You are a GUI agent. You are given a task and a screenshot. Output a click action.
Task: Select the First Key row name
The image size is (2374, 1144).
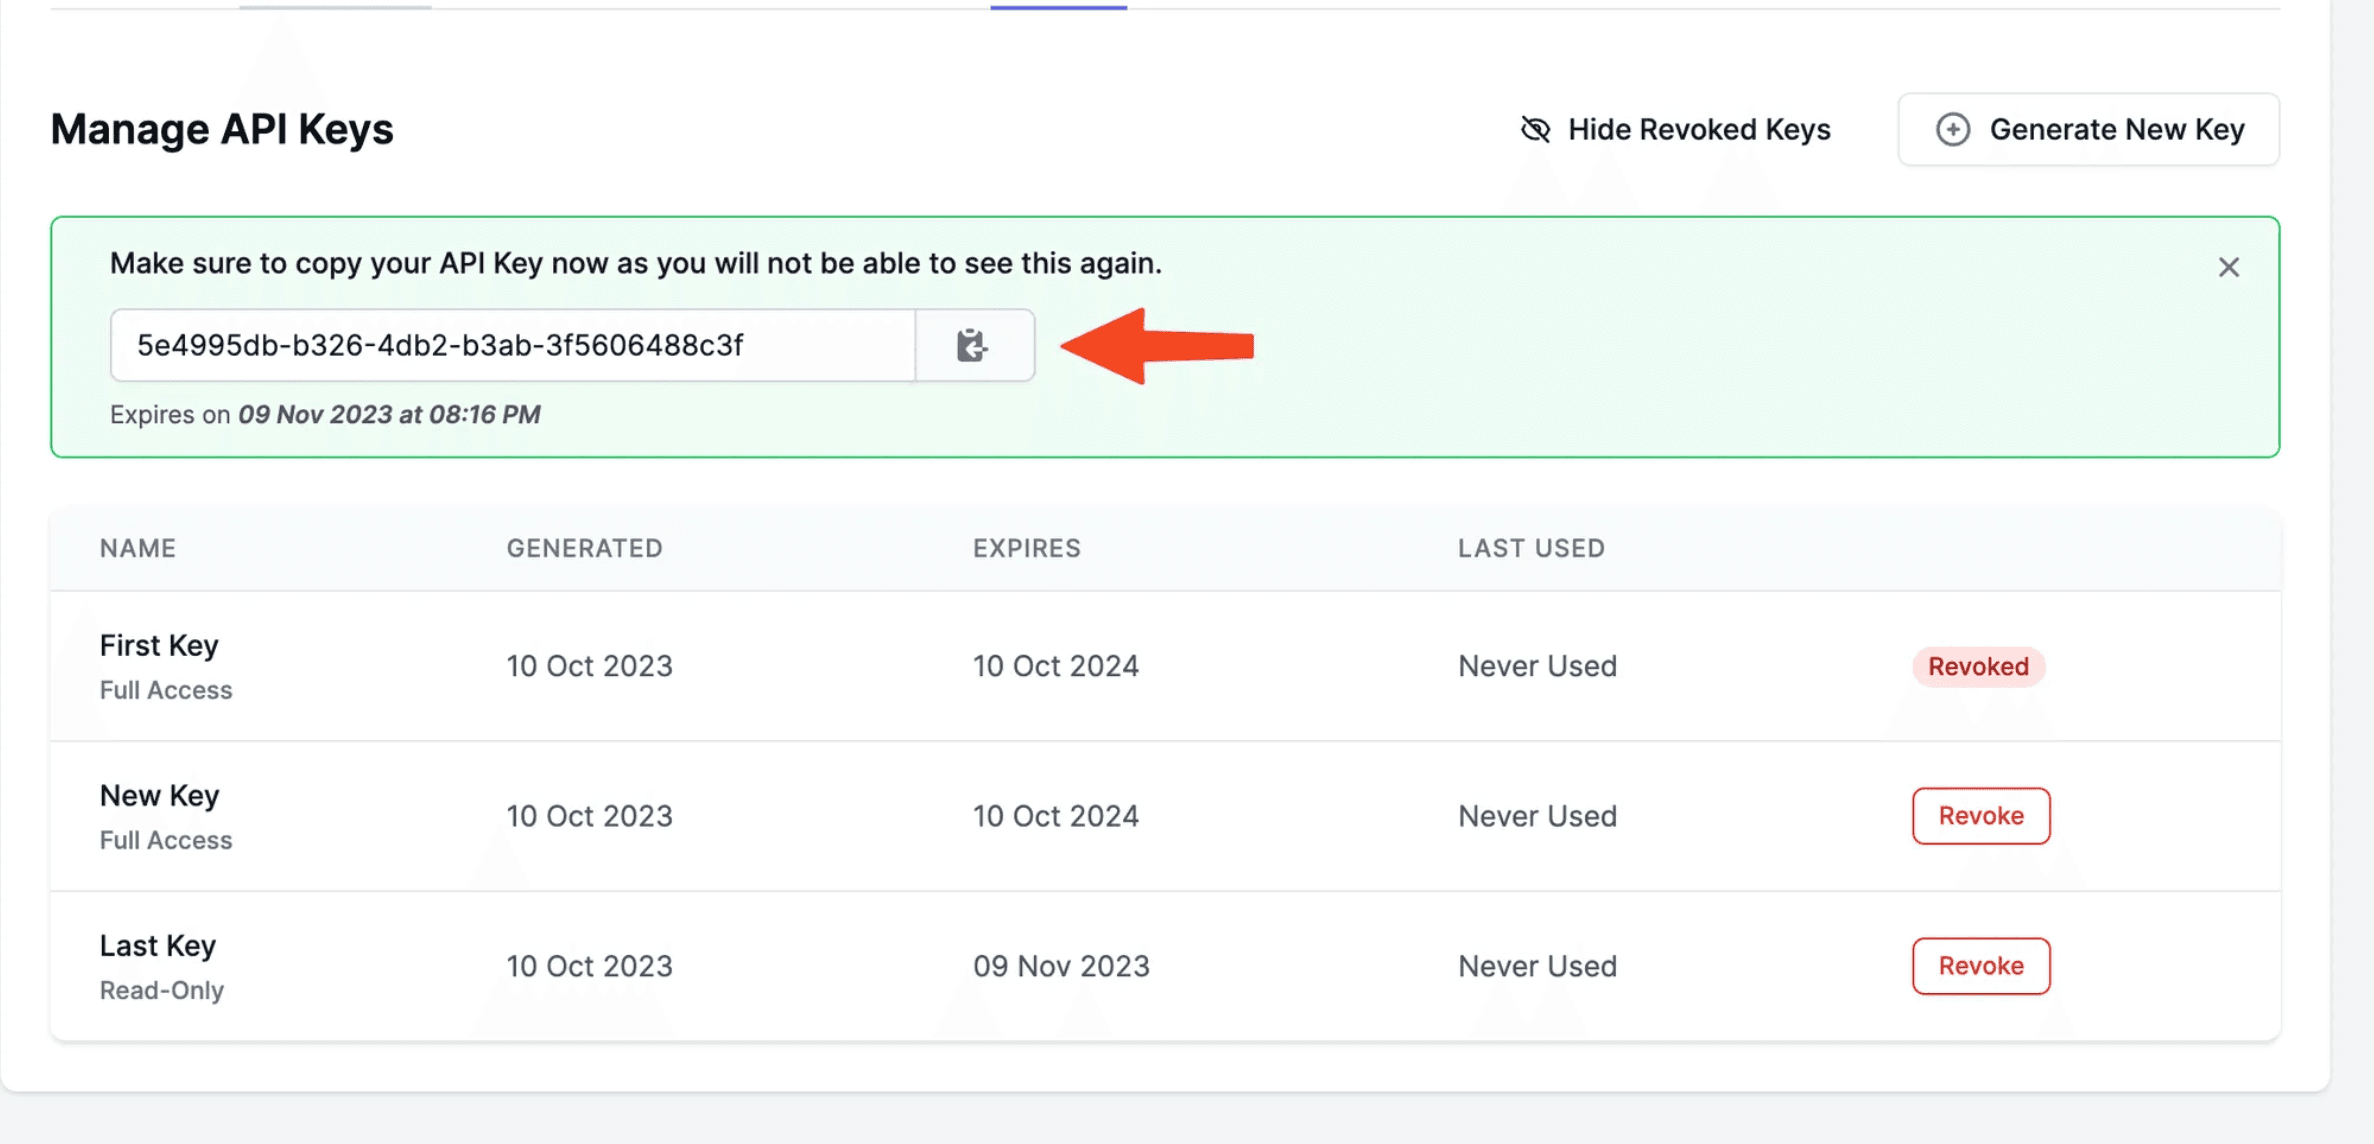(x=159, y=646)
